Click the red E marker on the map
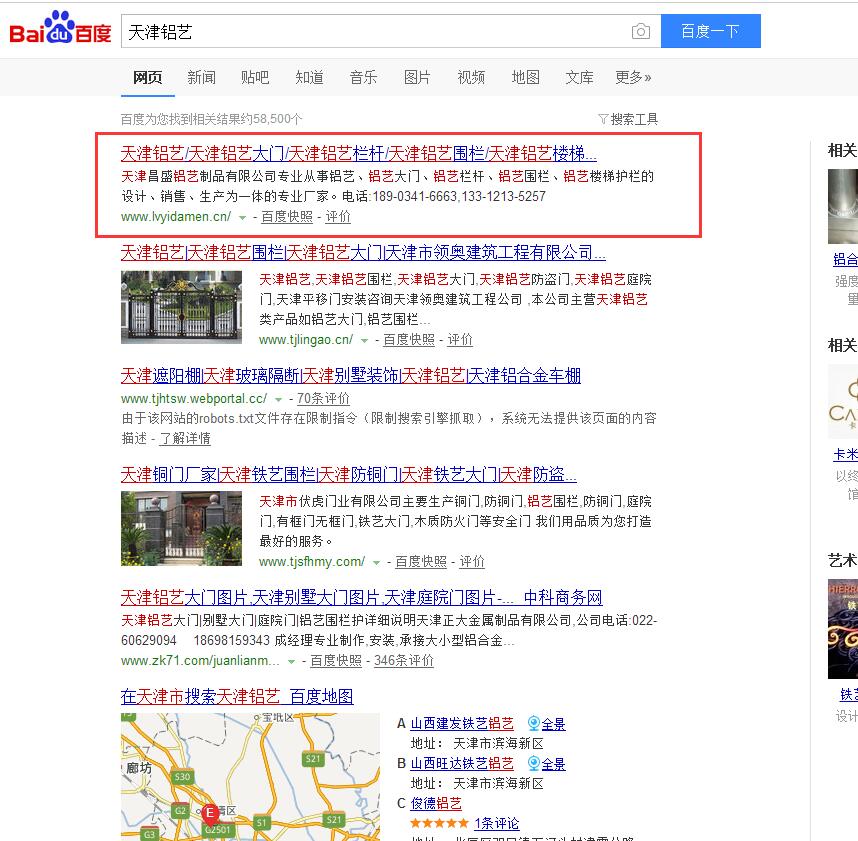 [210, 814]
